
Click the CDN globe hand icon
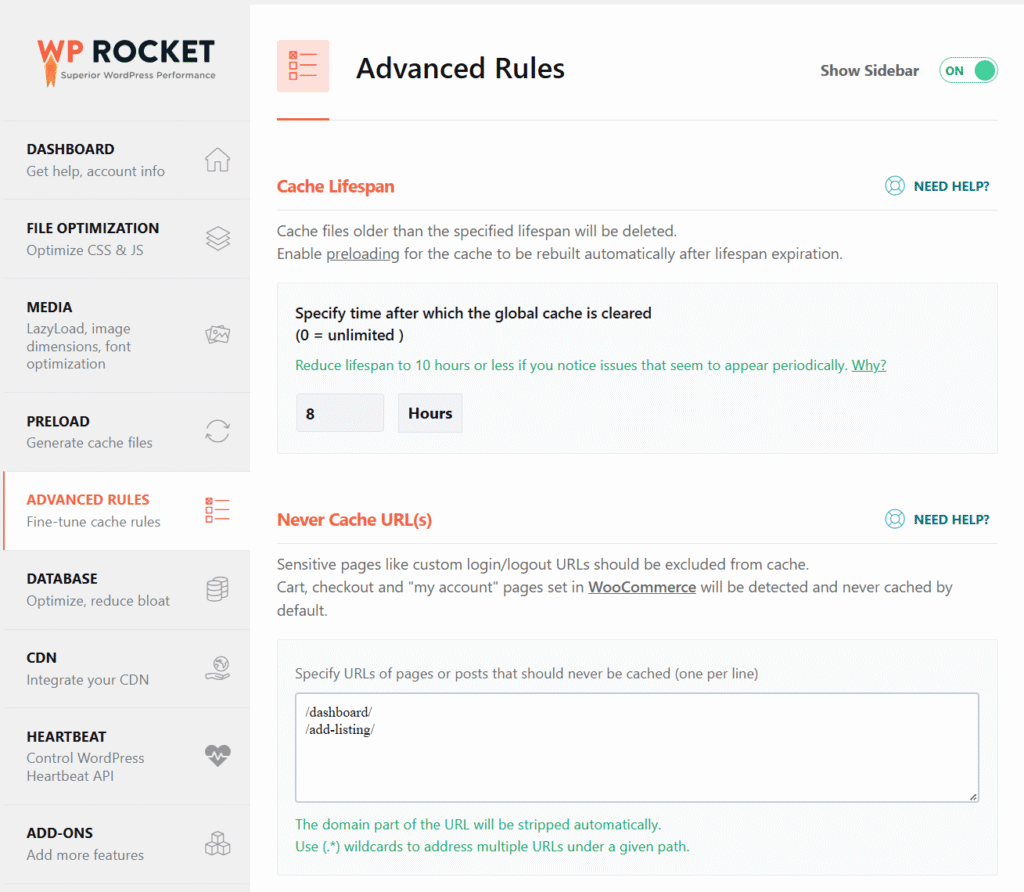coord(217,668)
